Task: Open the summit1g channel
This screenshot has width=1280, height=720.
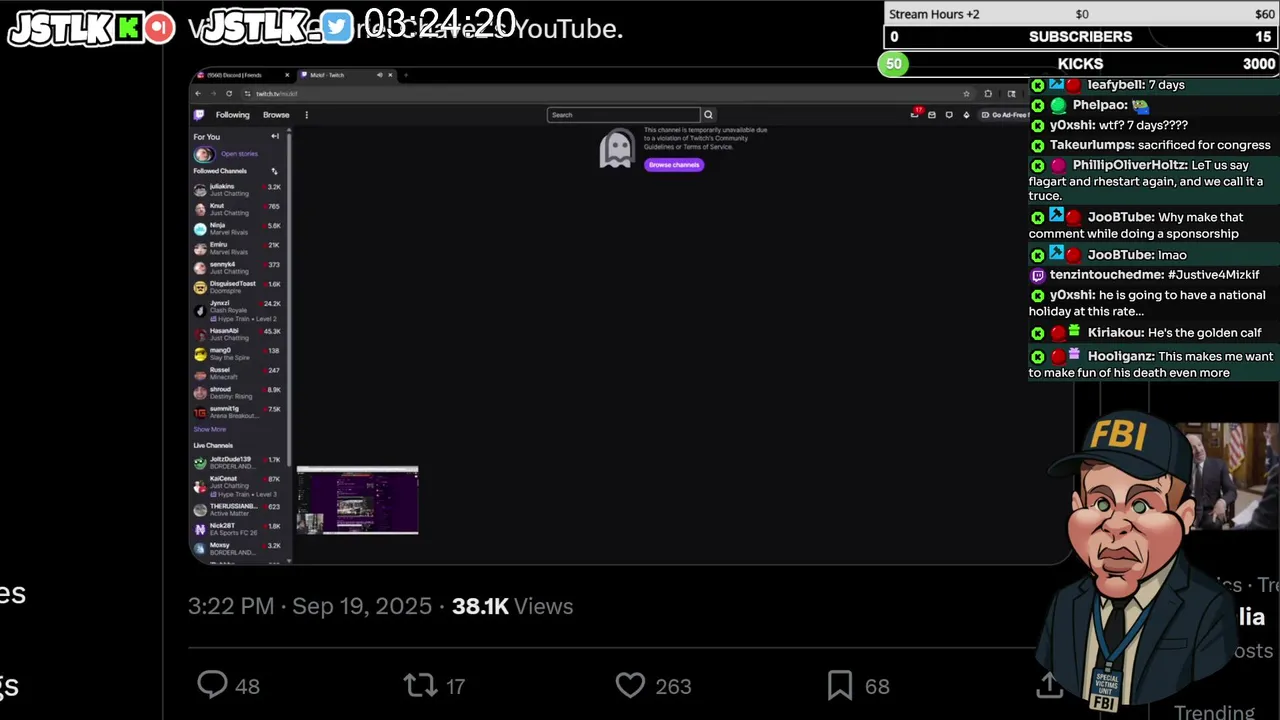Action: point(238,411)
